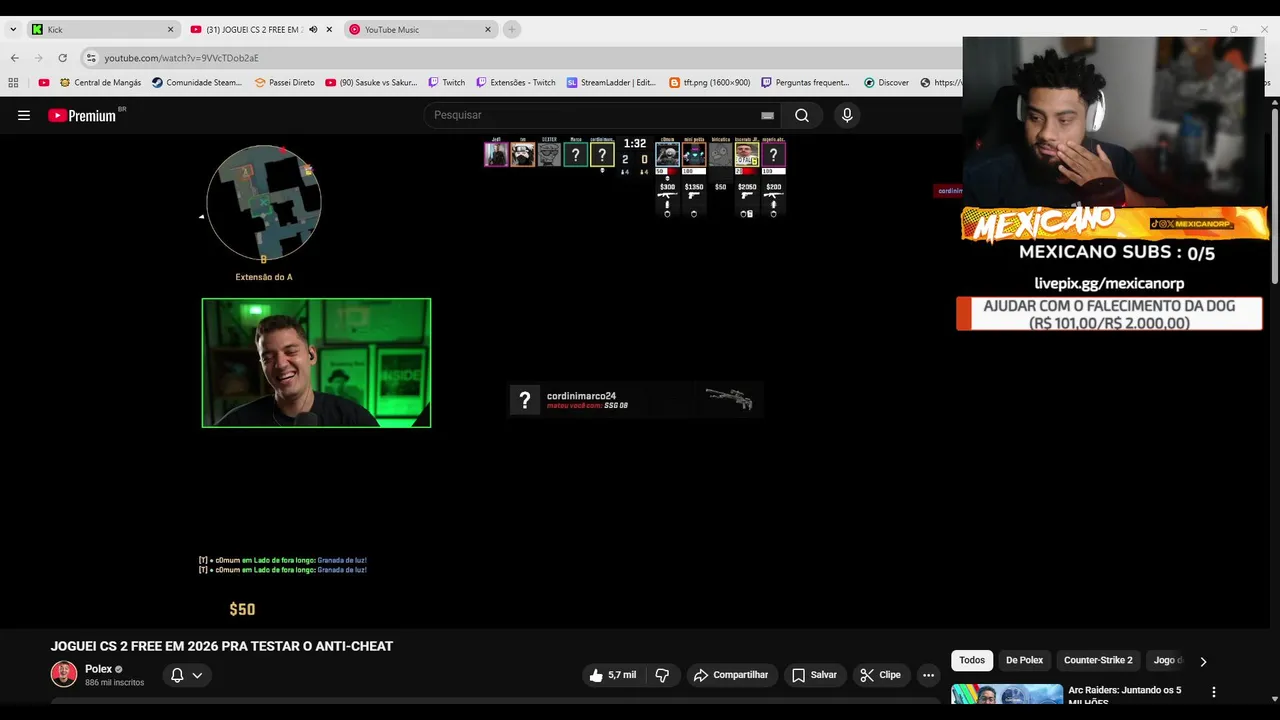This screenshot has height=720, width=1280.
Task: Open the Polex channel avatar
Action: (64, 674)
